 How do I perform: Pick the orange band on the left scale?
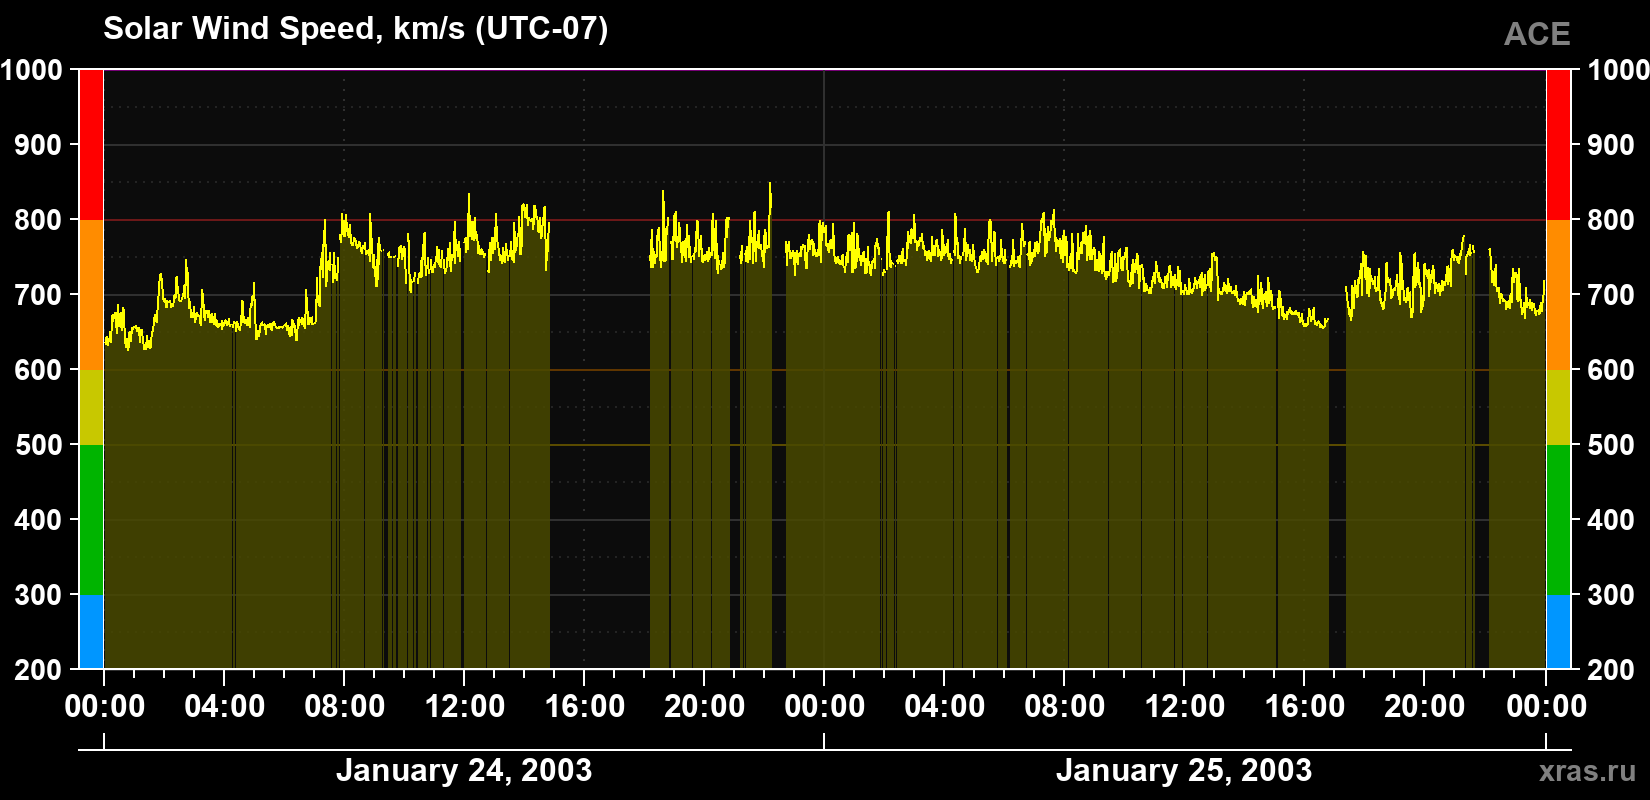click(x=91, y=295)
